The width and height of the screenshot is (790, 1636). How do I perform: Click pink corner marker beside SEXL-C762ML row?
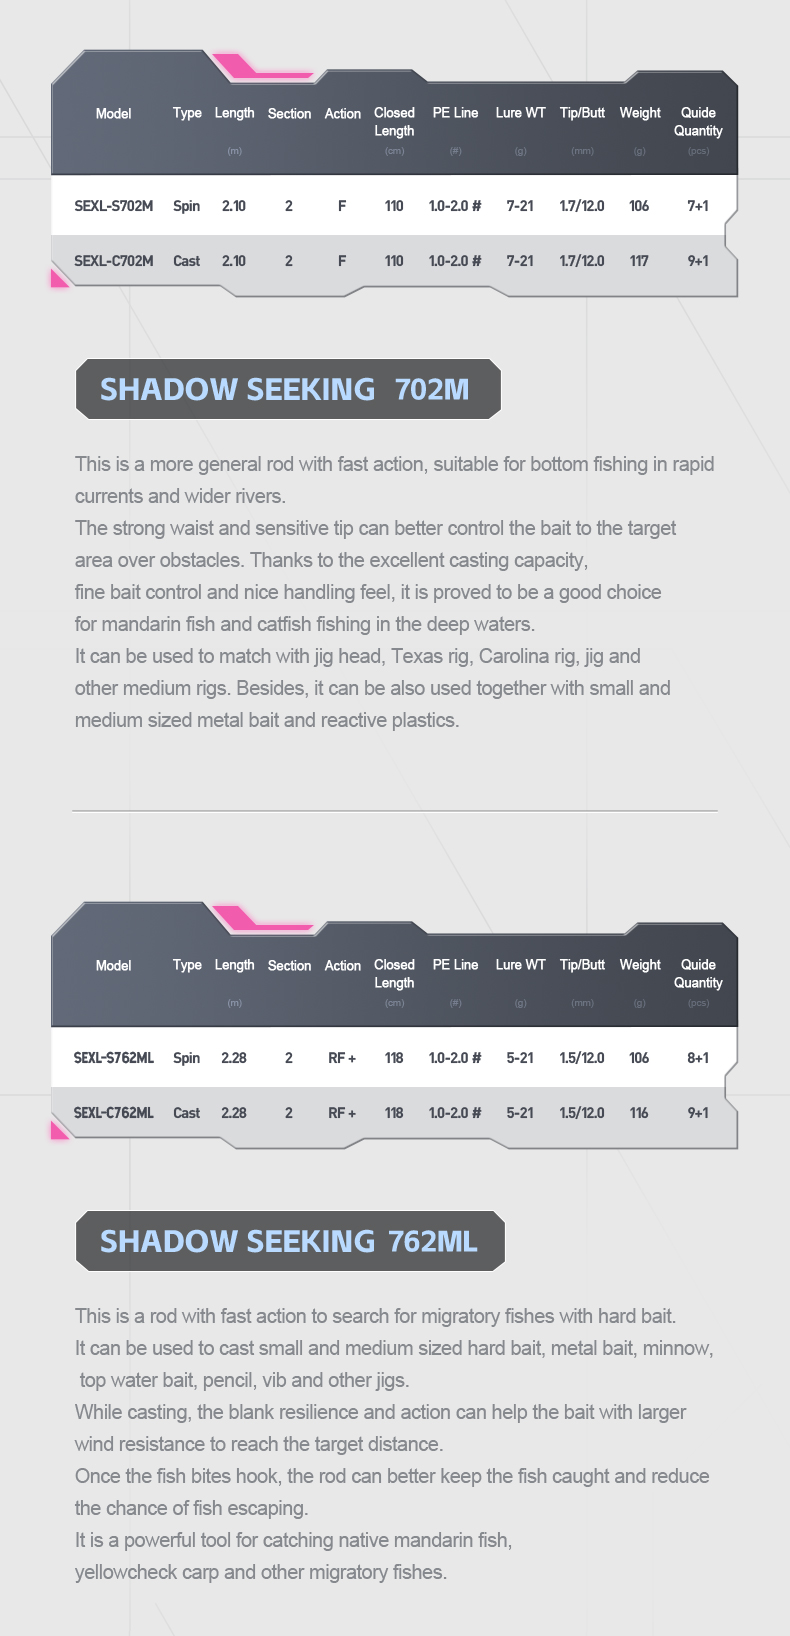click(59, 1130)
